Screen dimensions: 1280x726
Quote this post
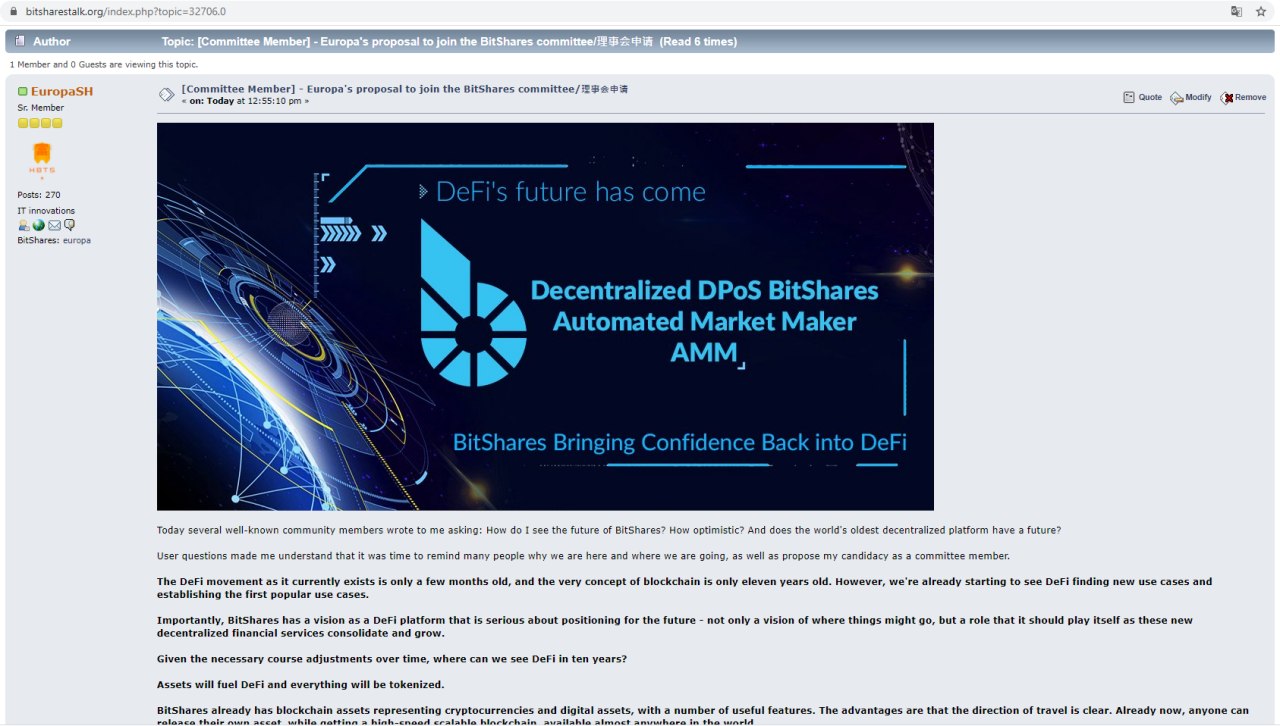(x=1143, y=97)
